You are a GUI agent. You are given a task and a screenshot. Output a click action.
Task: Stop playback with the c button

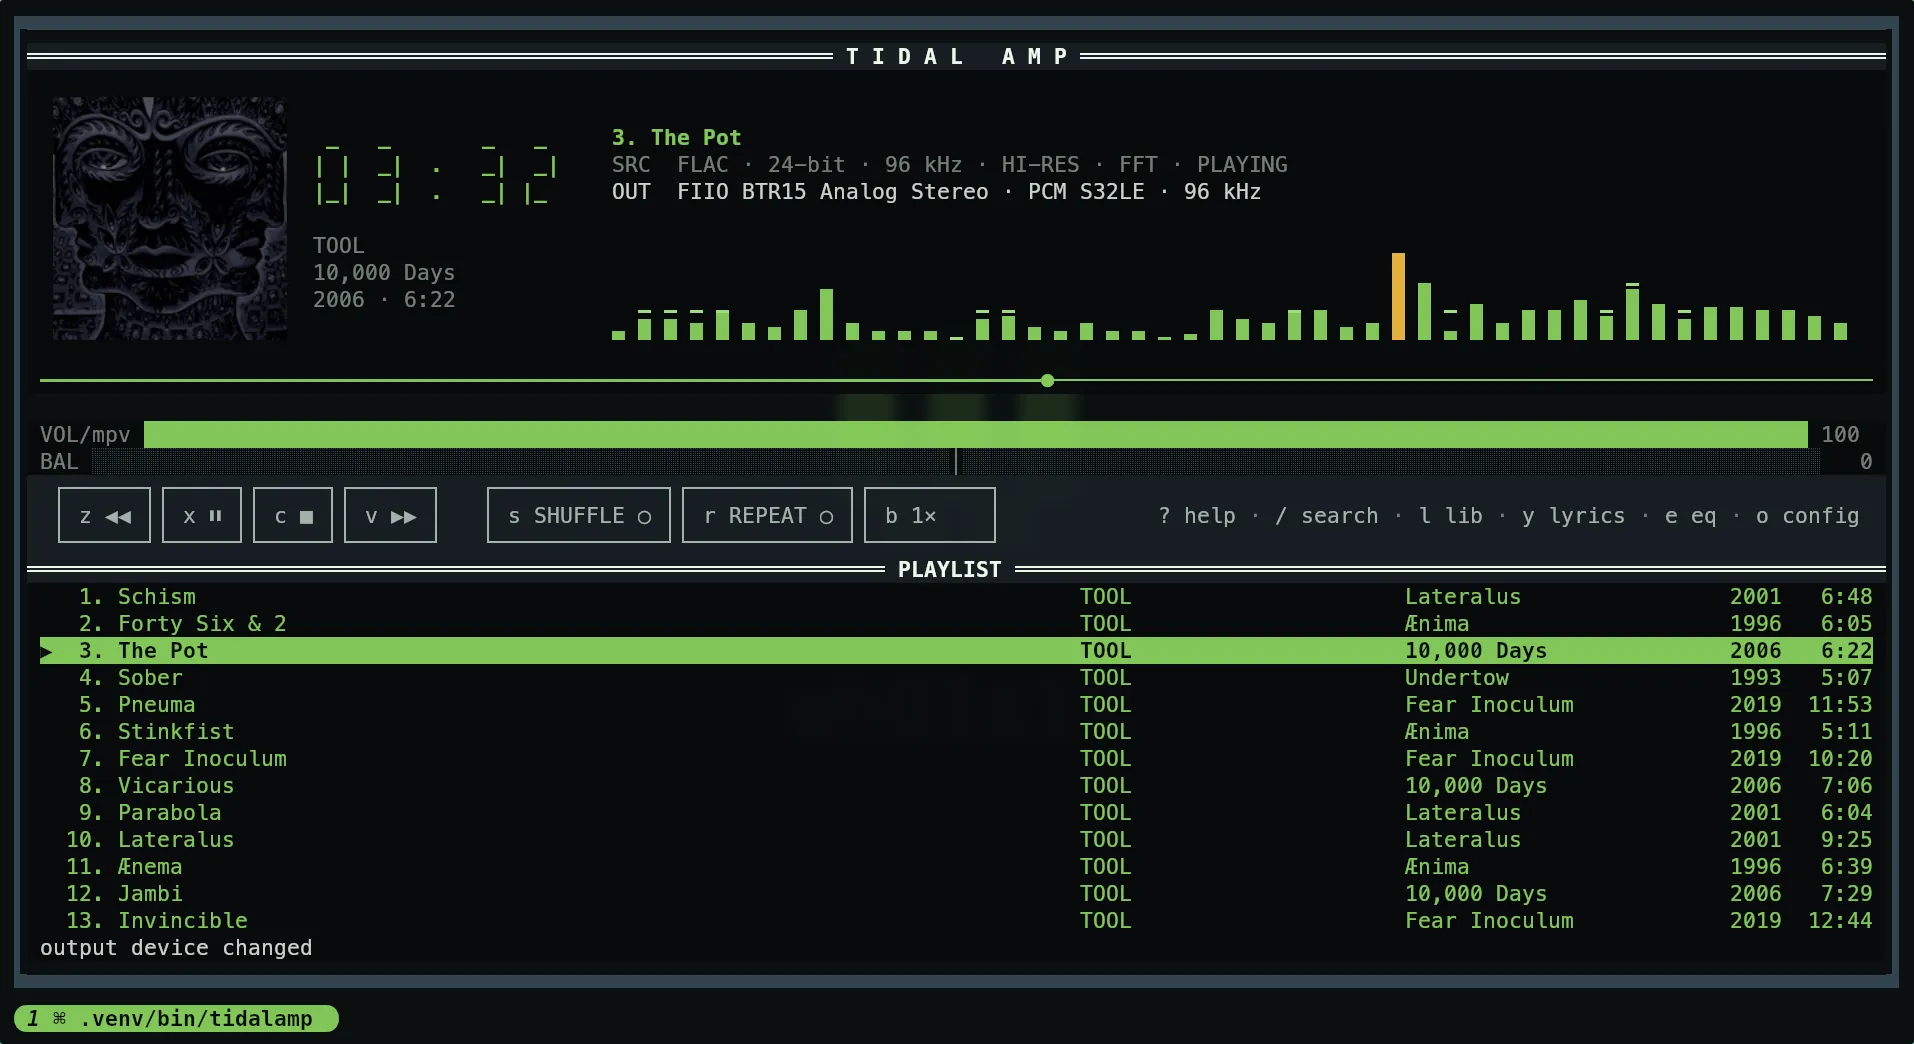coord(293,515)
